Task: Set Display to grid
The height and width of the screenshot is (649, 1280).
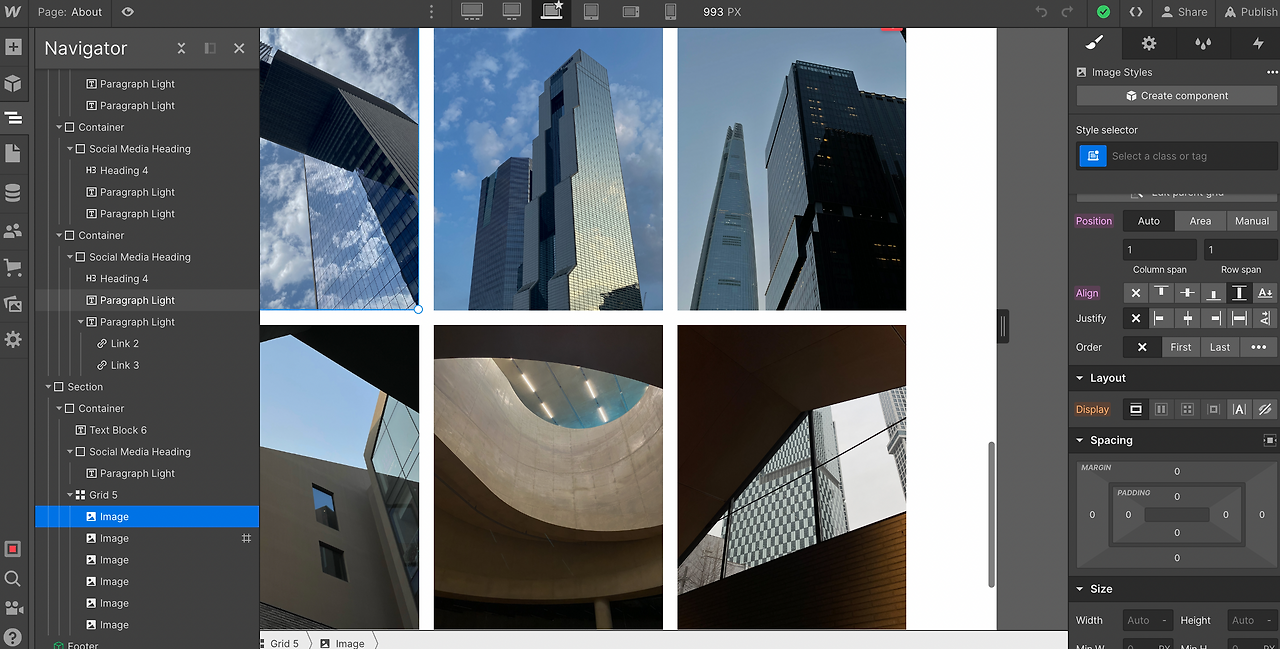Action: [1187, 409]
